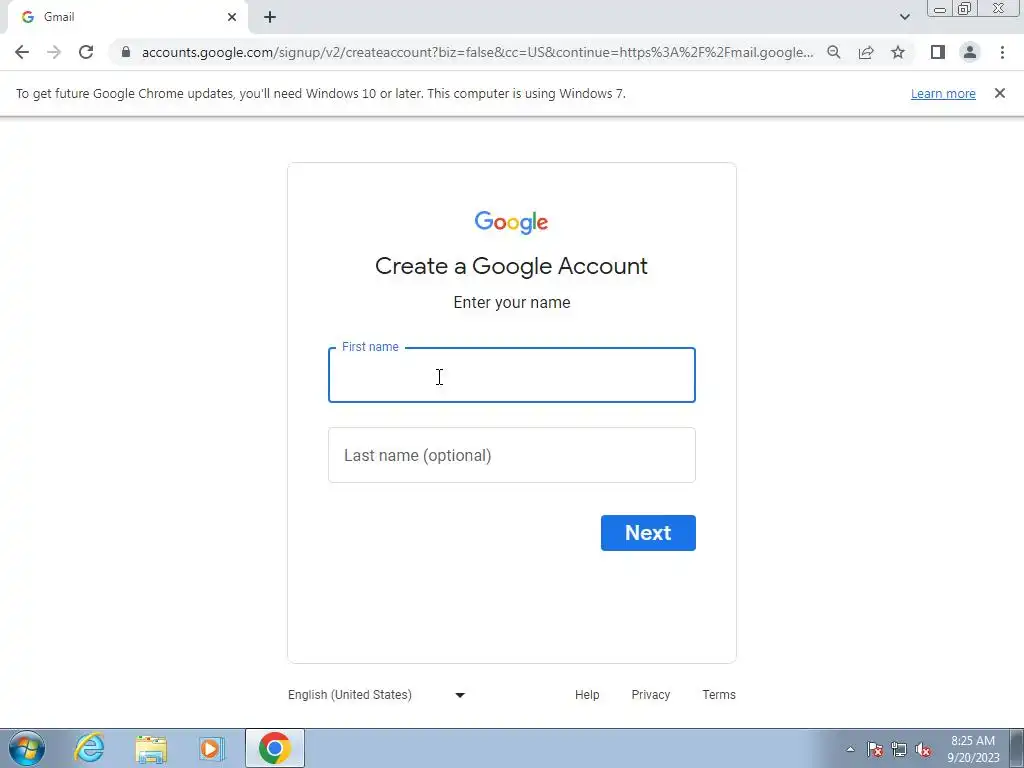Open the Action Center flag icon
The height and width of the screenshot is (768, 1024).
(875, 750)
